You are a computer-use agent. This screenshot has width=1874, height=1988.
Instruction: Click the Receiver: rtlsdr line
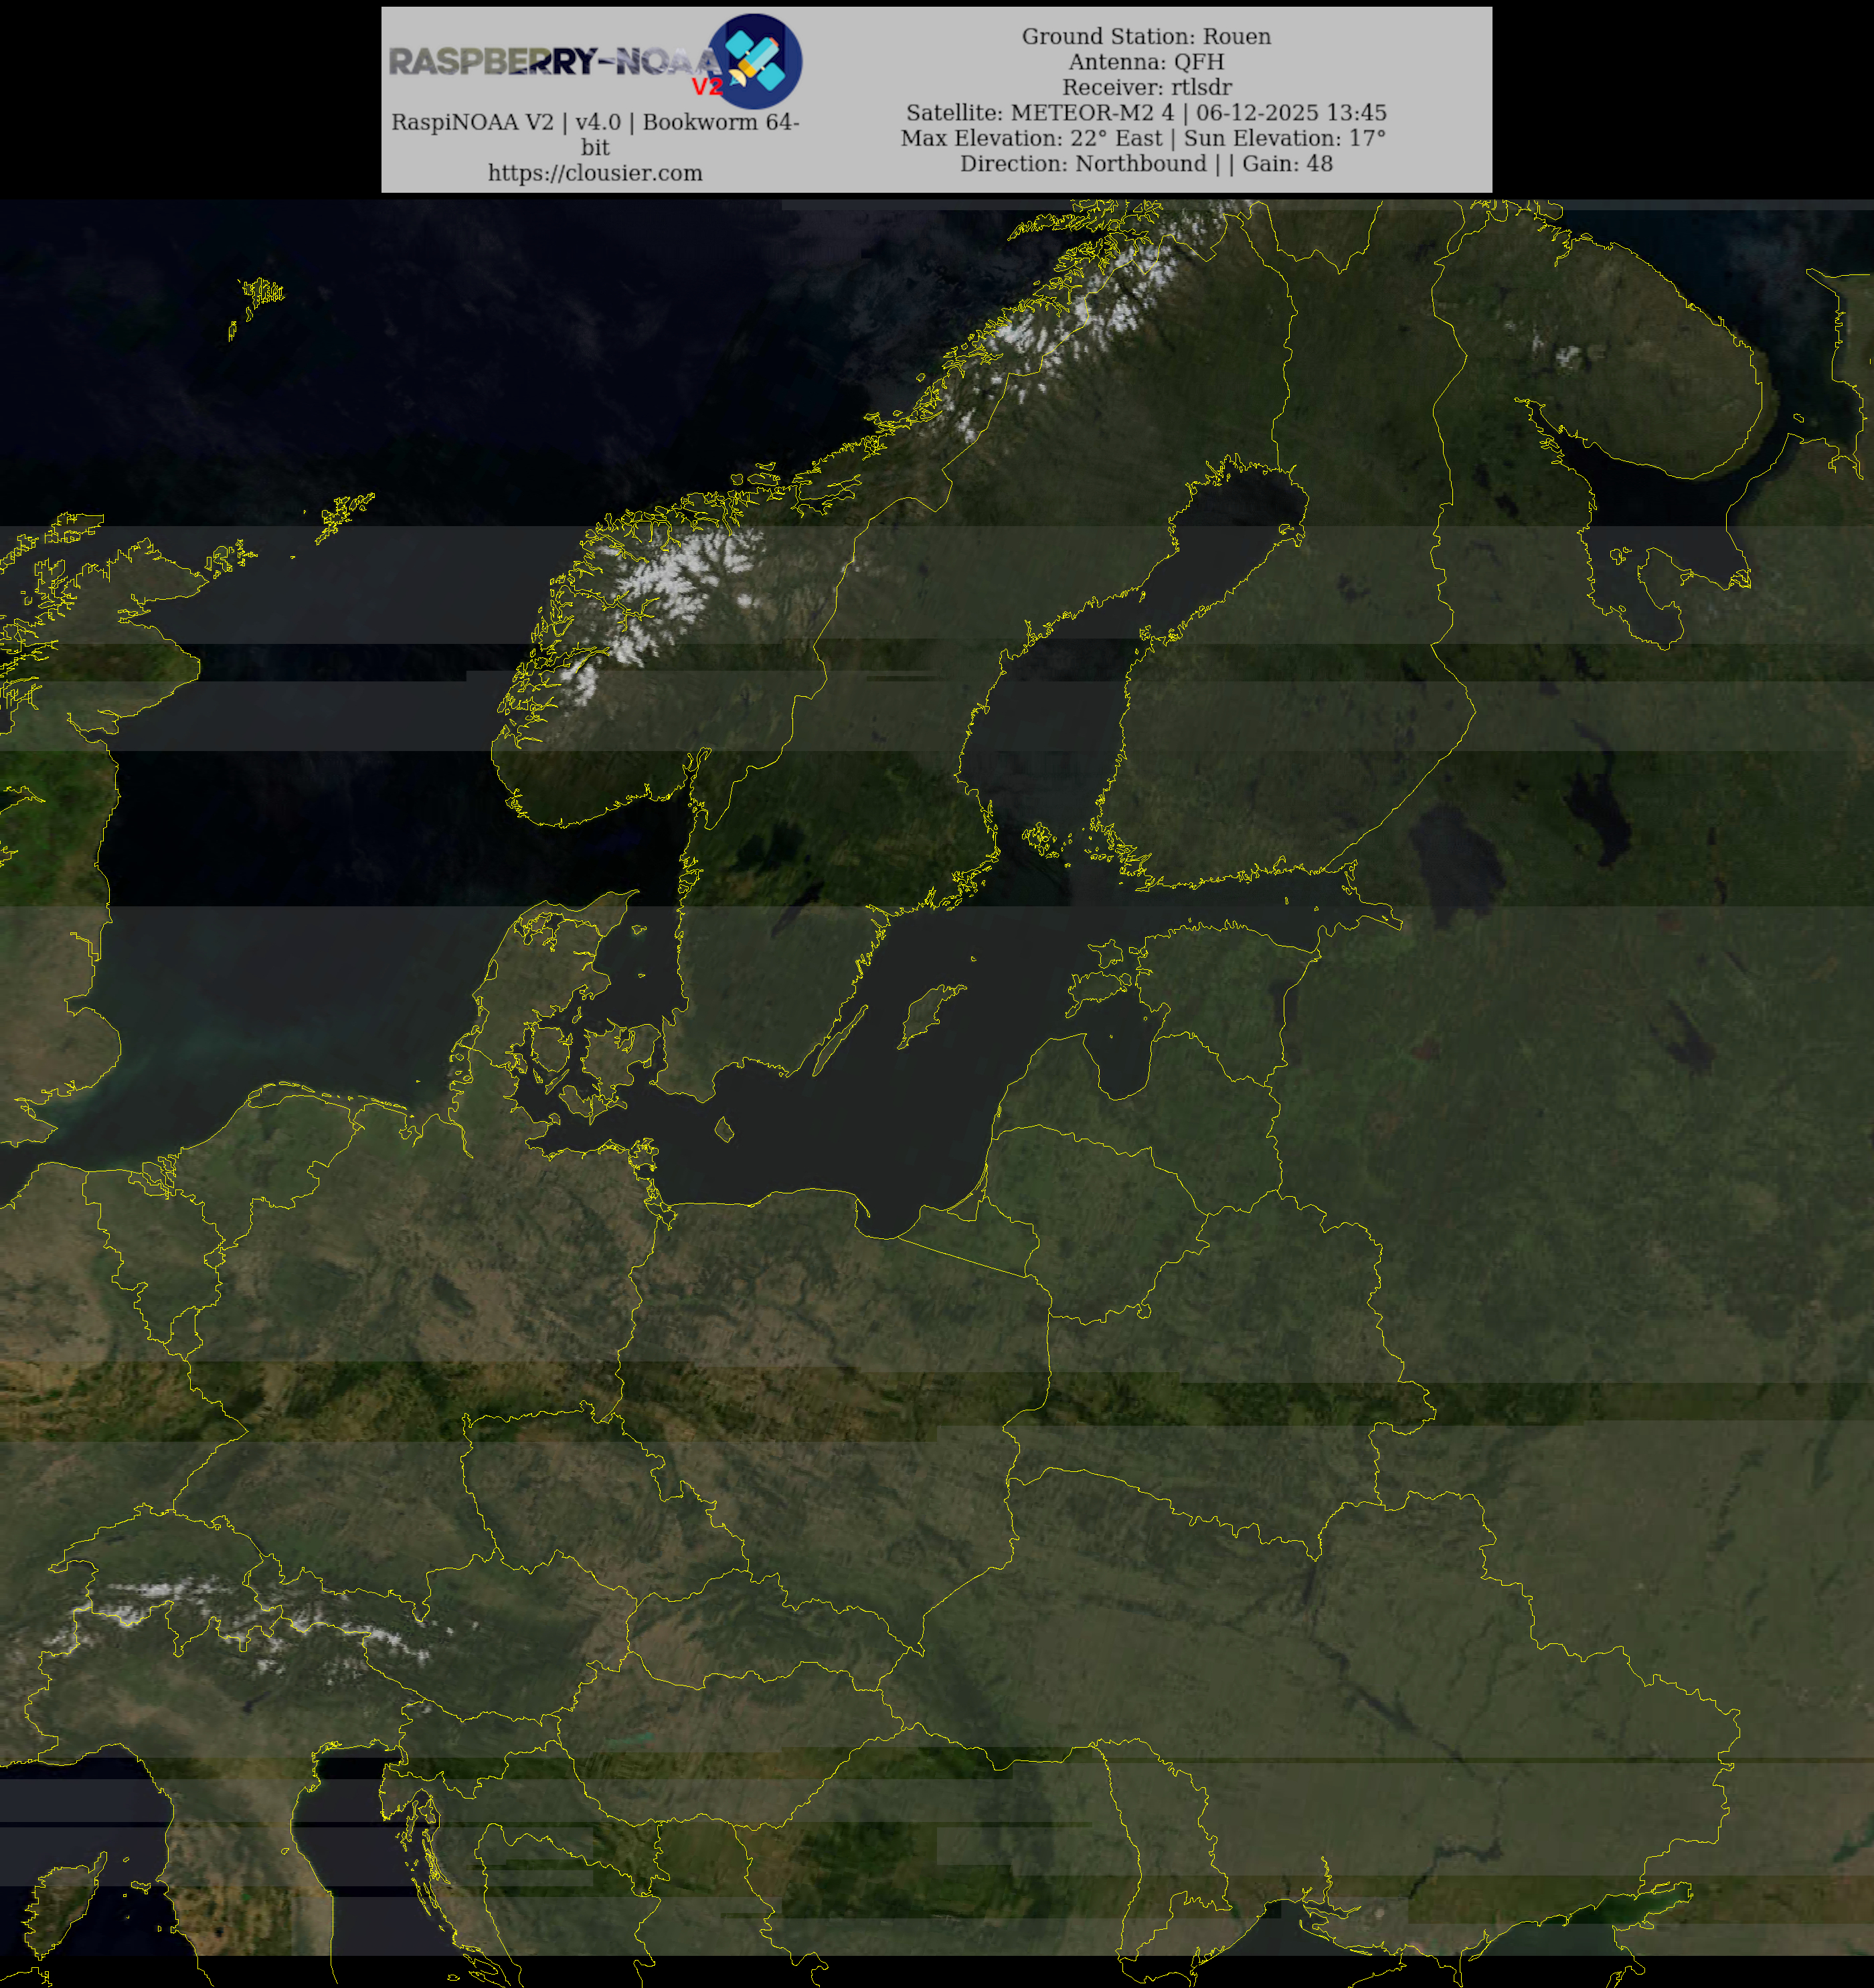click(1146, 88)
